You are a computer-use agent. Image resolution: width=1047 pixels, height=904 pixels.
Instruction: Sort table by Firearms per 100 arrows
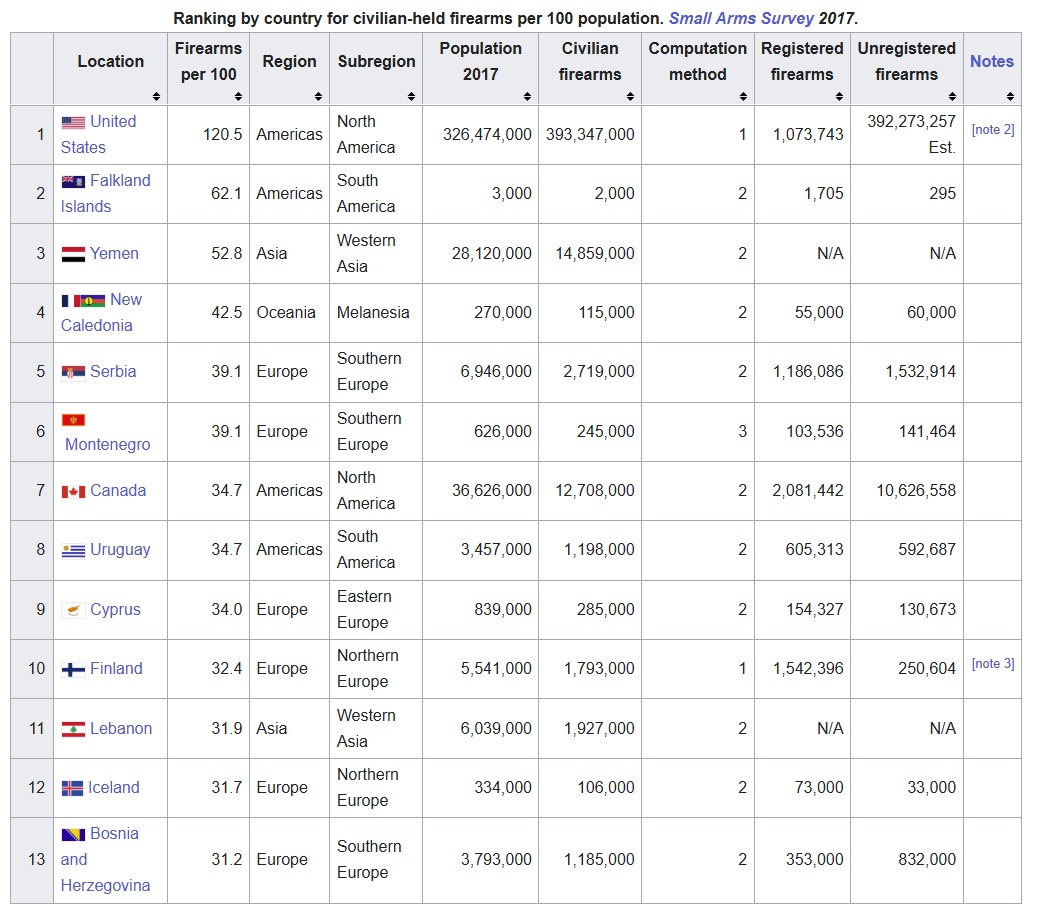(238, 96)
